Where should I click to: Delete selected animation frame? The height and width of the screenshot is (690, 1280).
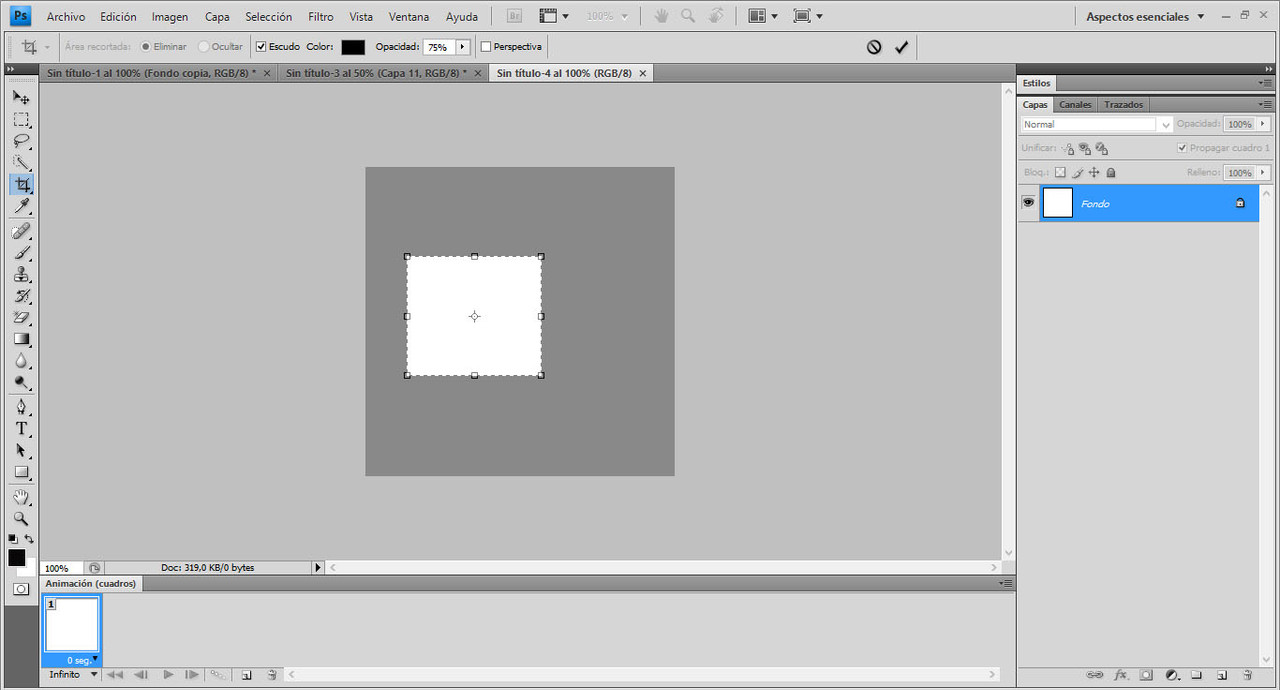[272, 675]
